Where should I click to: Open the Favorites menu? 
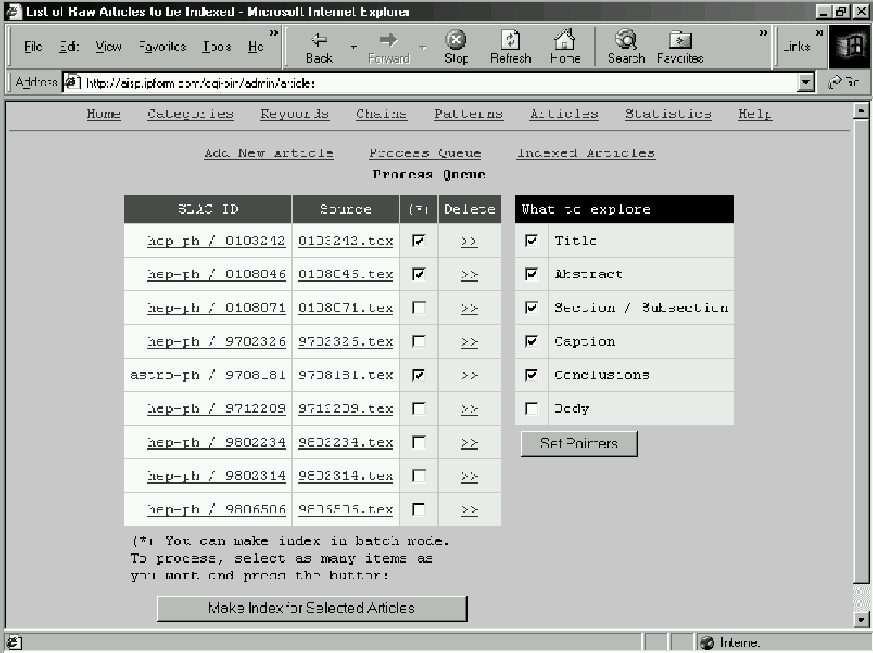[162, 47]
